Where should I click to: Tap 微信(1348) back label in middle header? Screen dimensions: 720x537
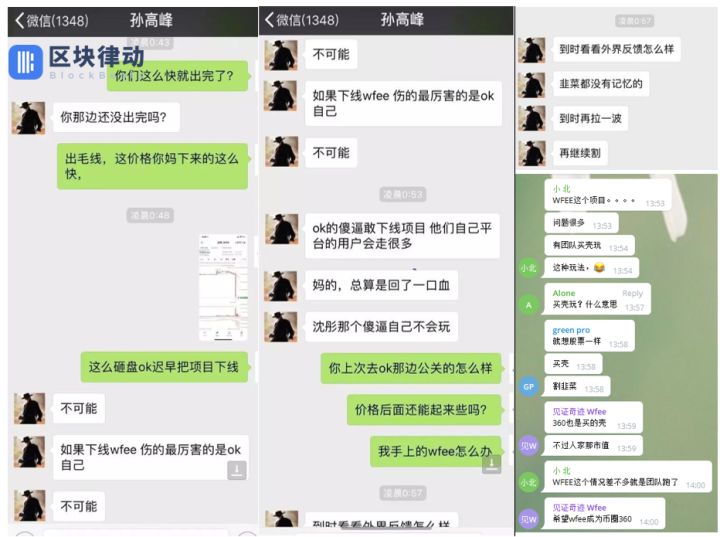point(308,20)
